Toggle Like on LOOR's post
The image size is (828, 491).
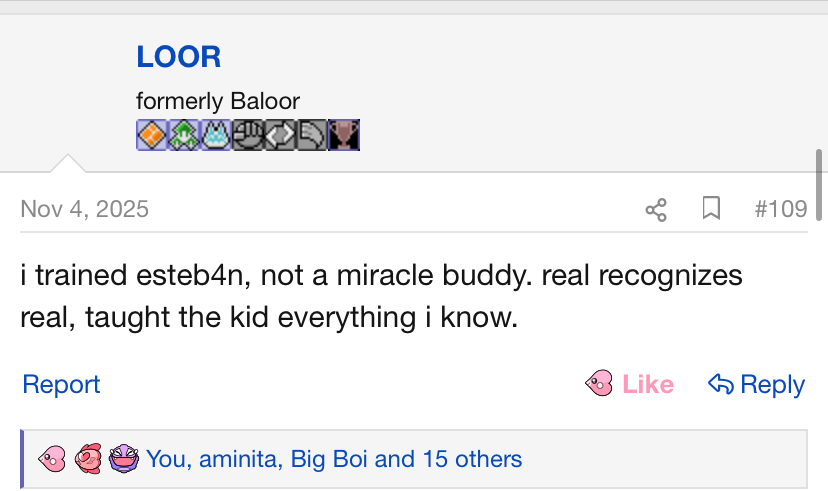630,384
